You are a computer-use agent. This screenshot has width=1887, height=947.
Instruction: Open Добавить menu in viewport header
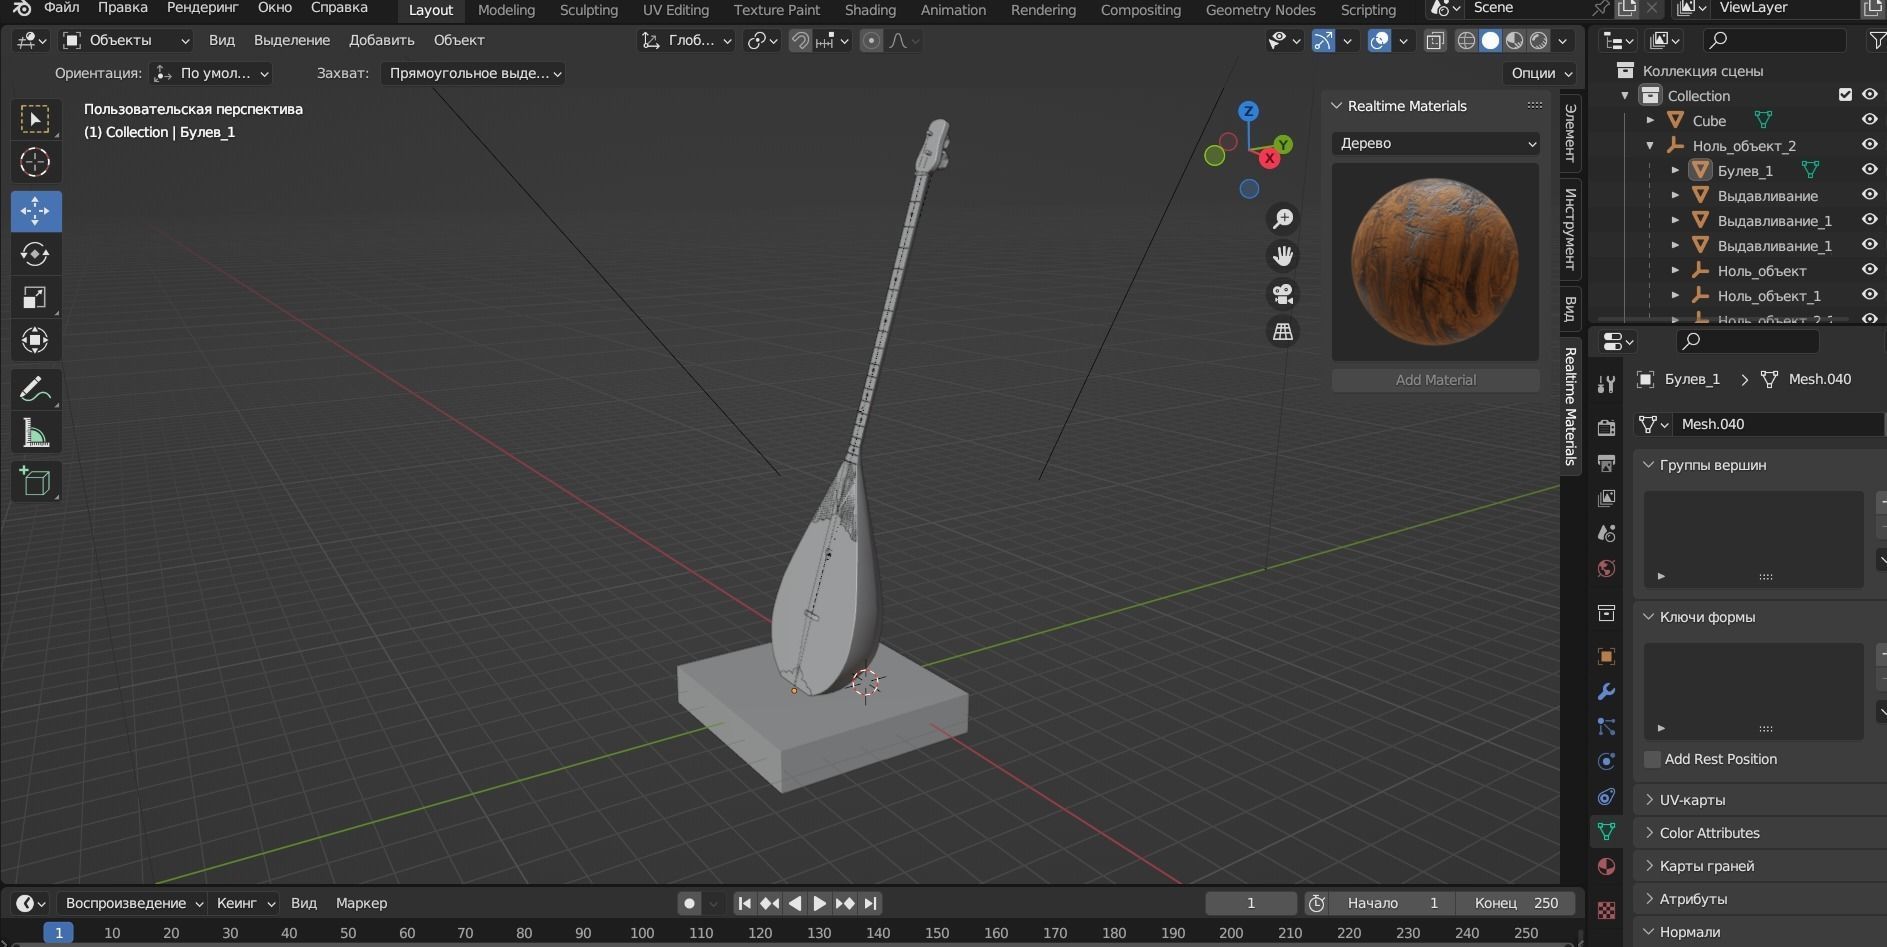(x=381, y=40)
